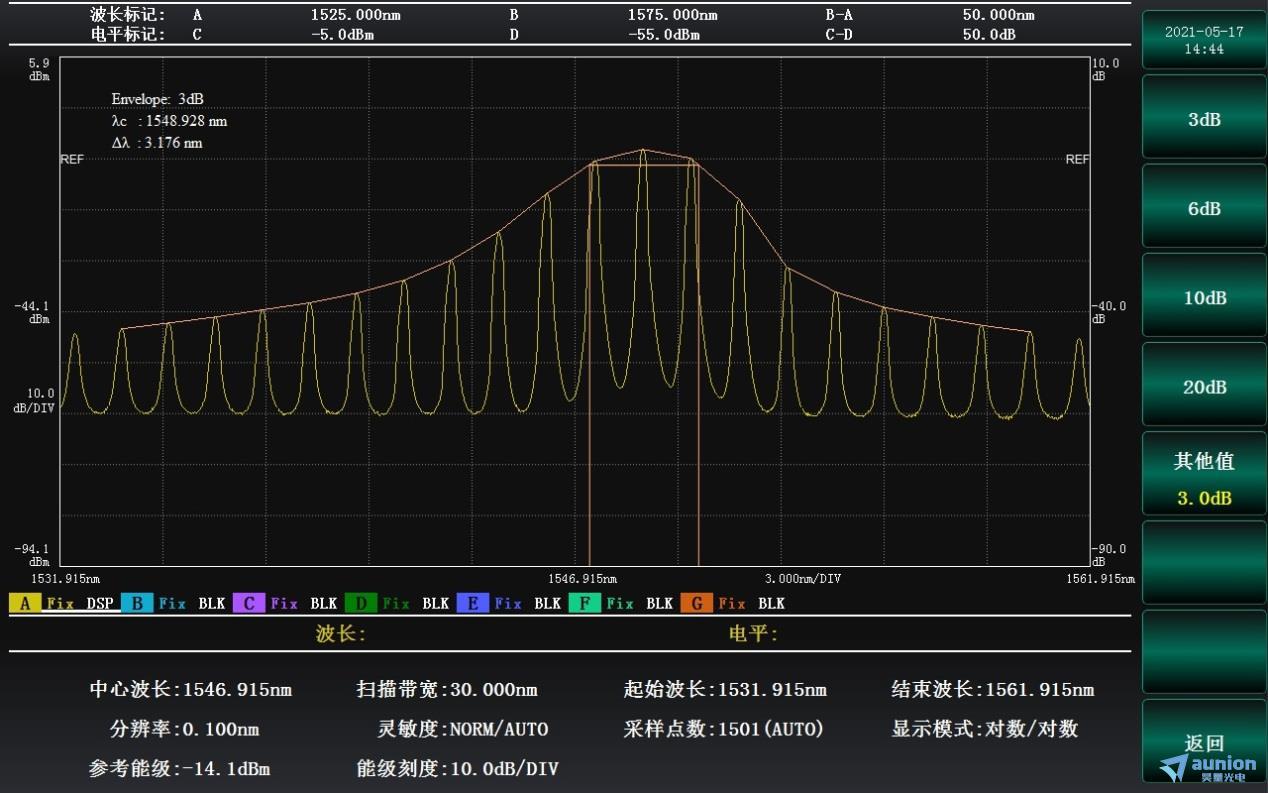1268x793 pixels.
Task: Click the 能级刻度 10.0dB/DIV setting
Action: [458, 769]
